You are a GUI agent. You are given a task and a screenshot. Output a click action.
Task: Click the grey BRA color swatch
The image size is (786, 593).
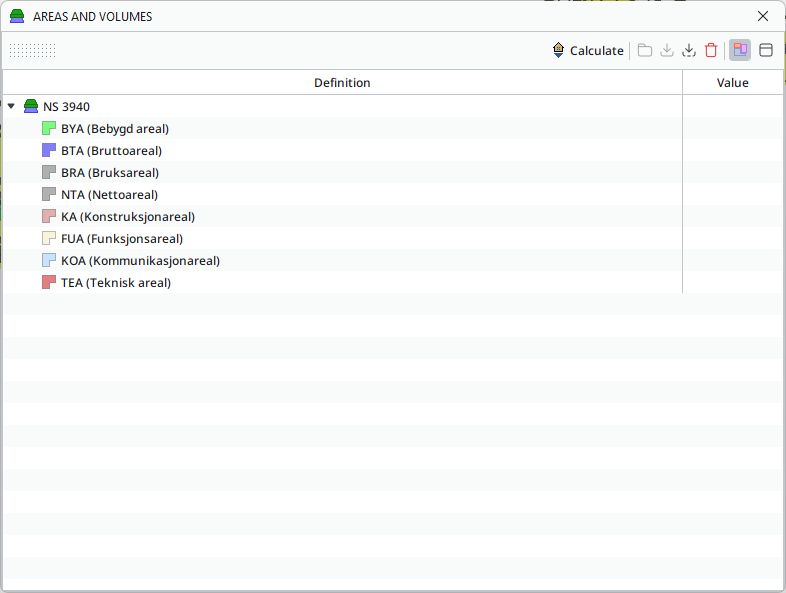(x=49, y=172)
